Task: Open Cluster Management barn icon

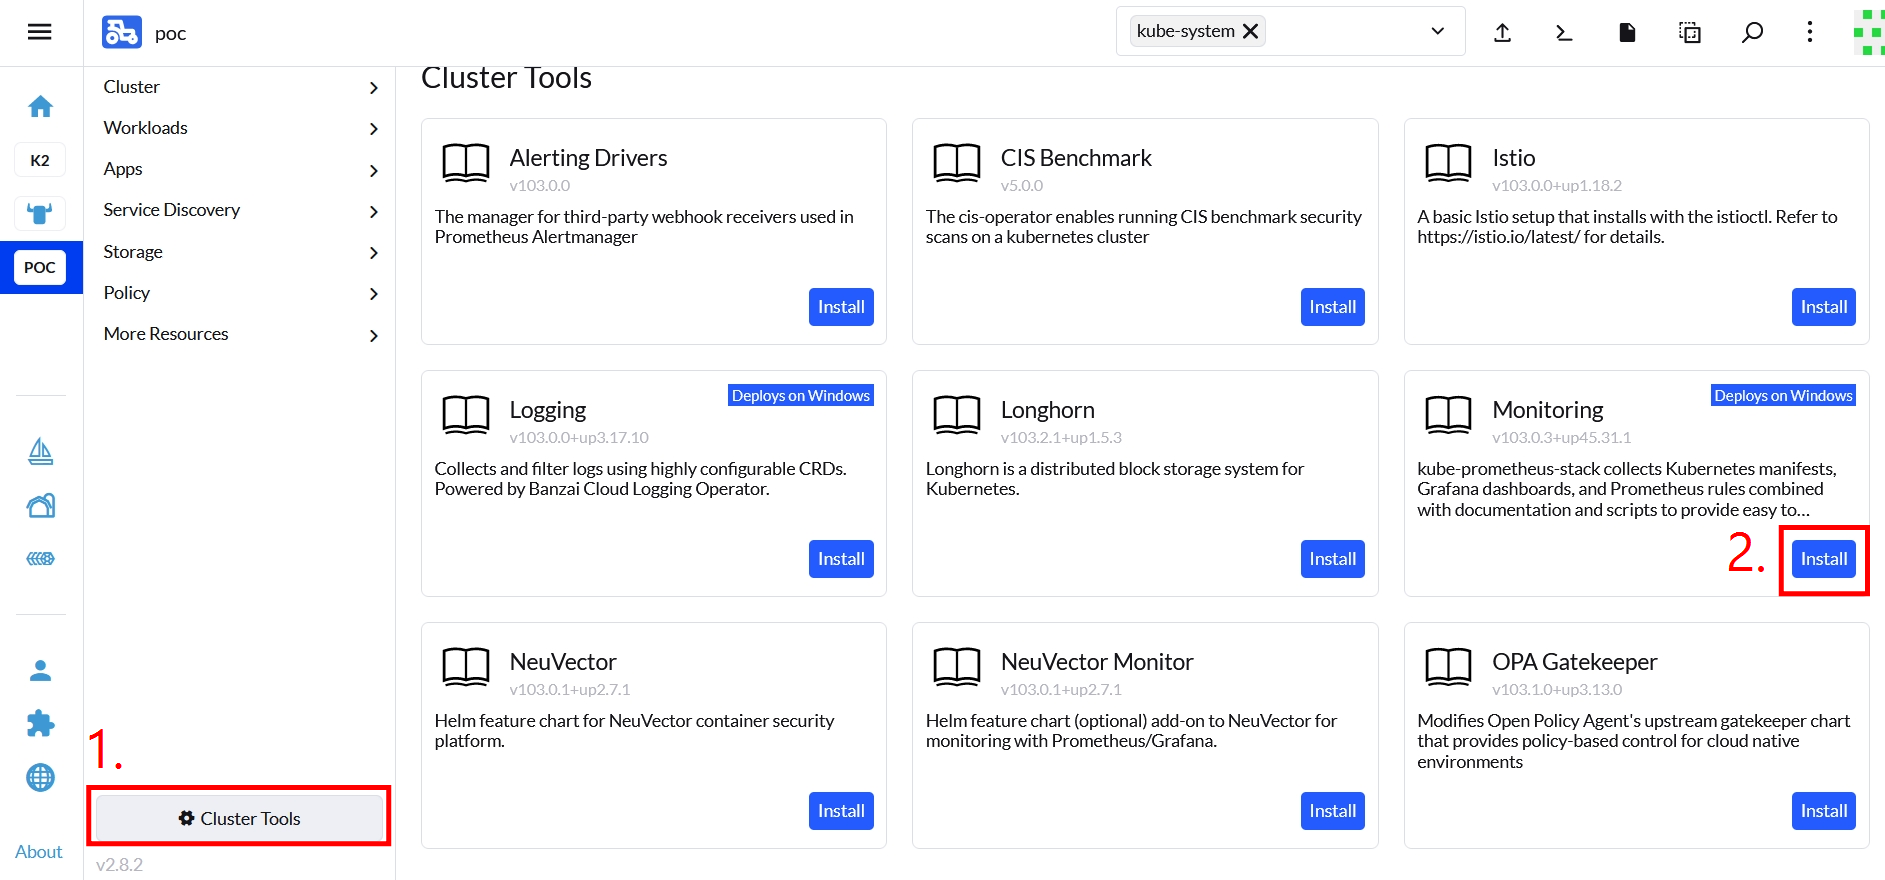Action: pyautogui.click(x=40, y=506)
